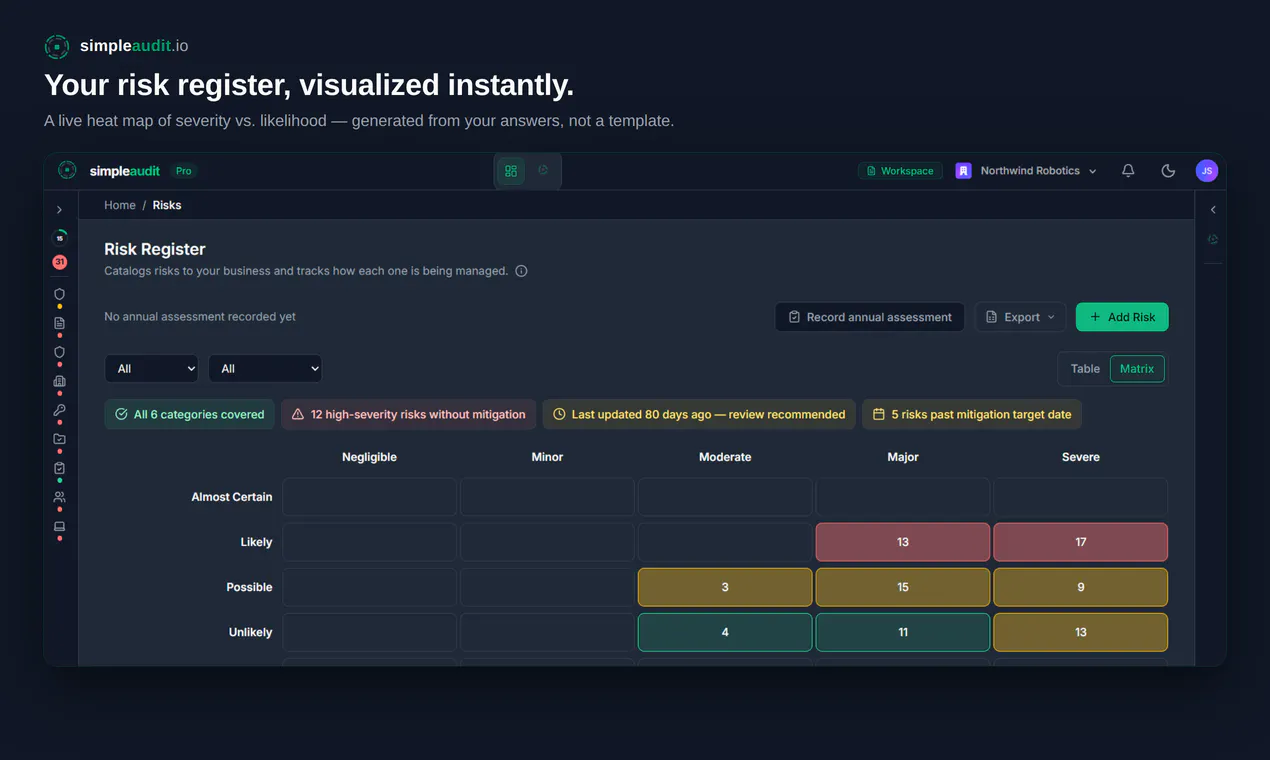
Task: Open the first All filter dropdown
Action: (x=151, y=369)
